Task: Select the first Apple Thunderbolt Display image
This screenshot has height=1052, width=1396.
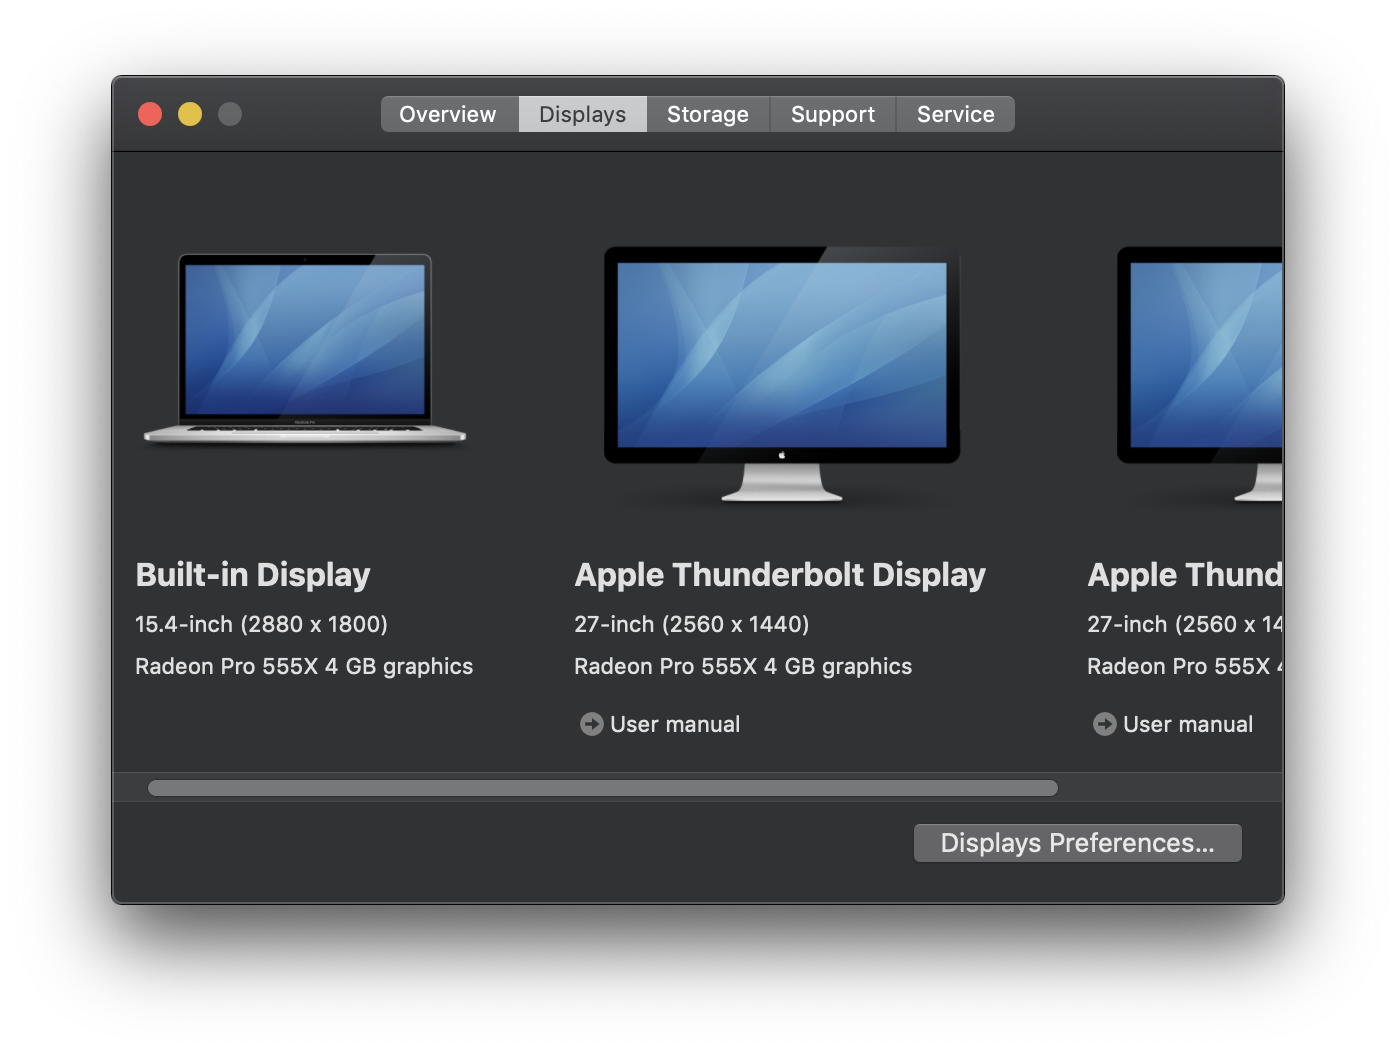Action: click(x=782, y=374)
